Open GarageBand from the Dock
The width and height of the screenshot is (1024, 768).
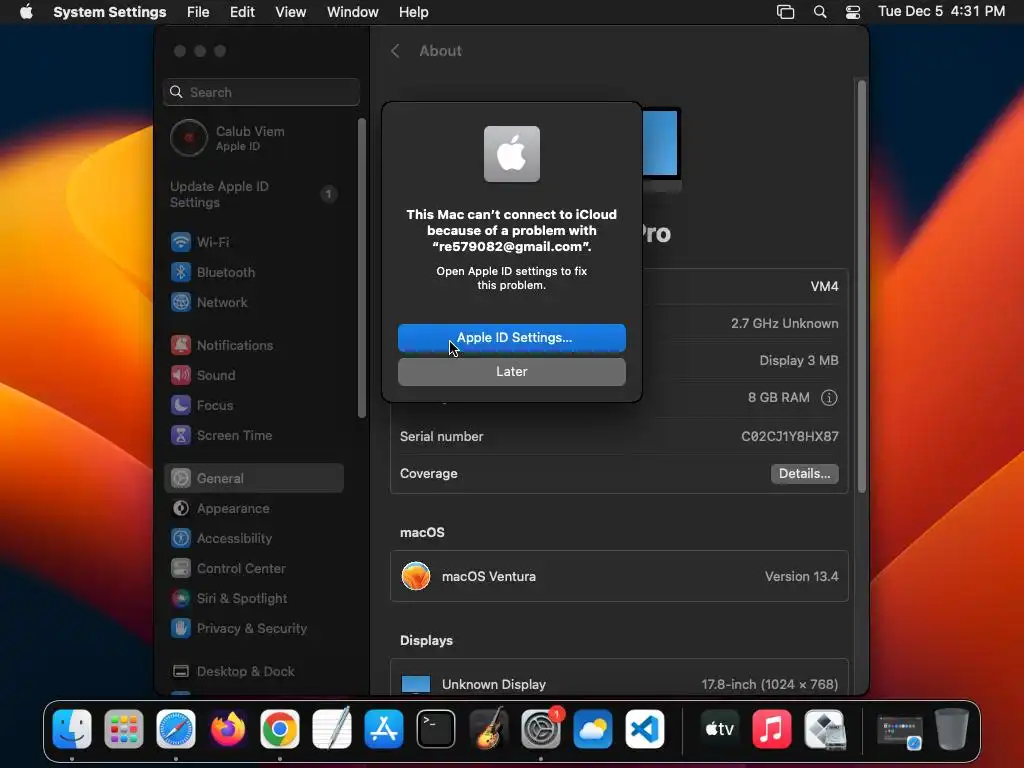pos(488,729)
